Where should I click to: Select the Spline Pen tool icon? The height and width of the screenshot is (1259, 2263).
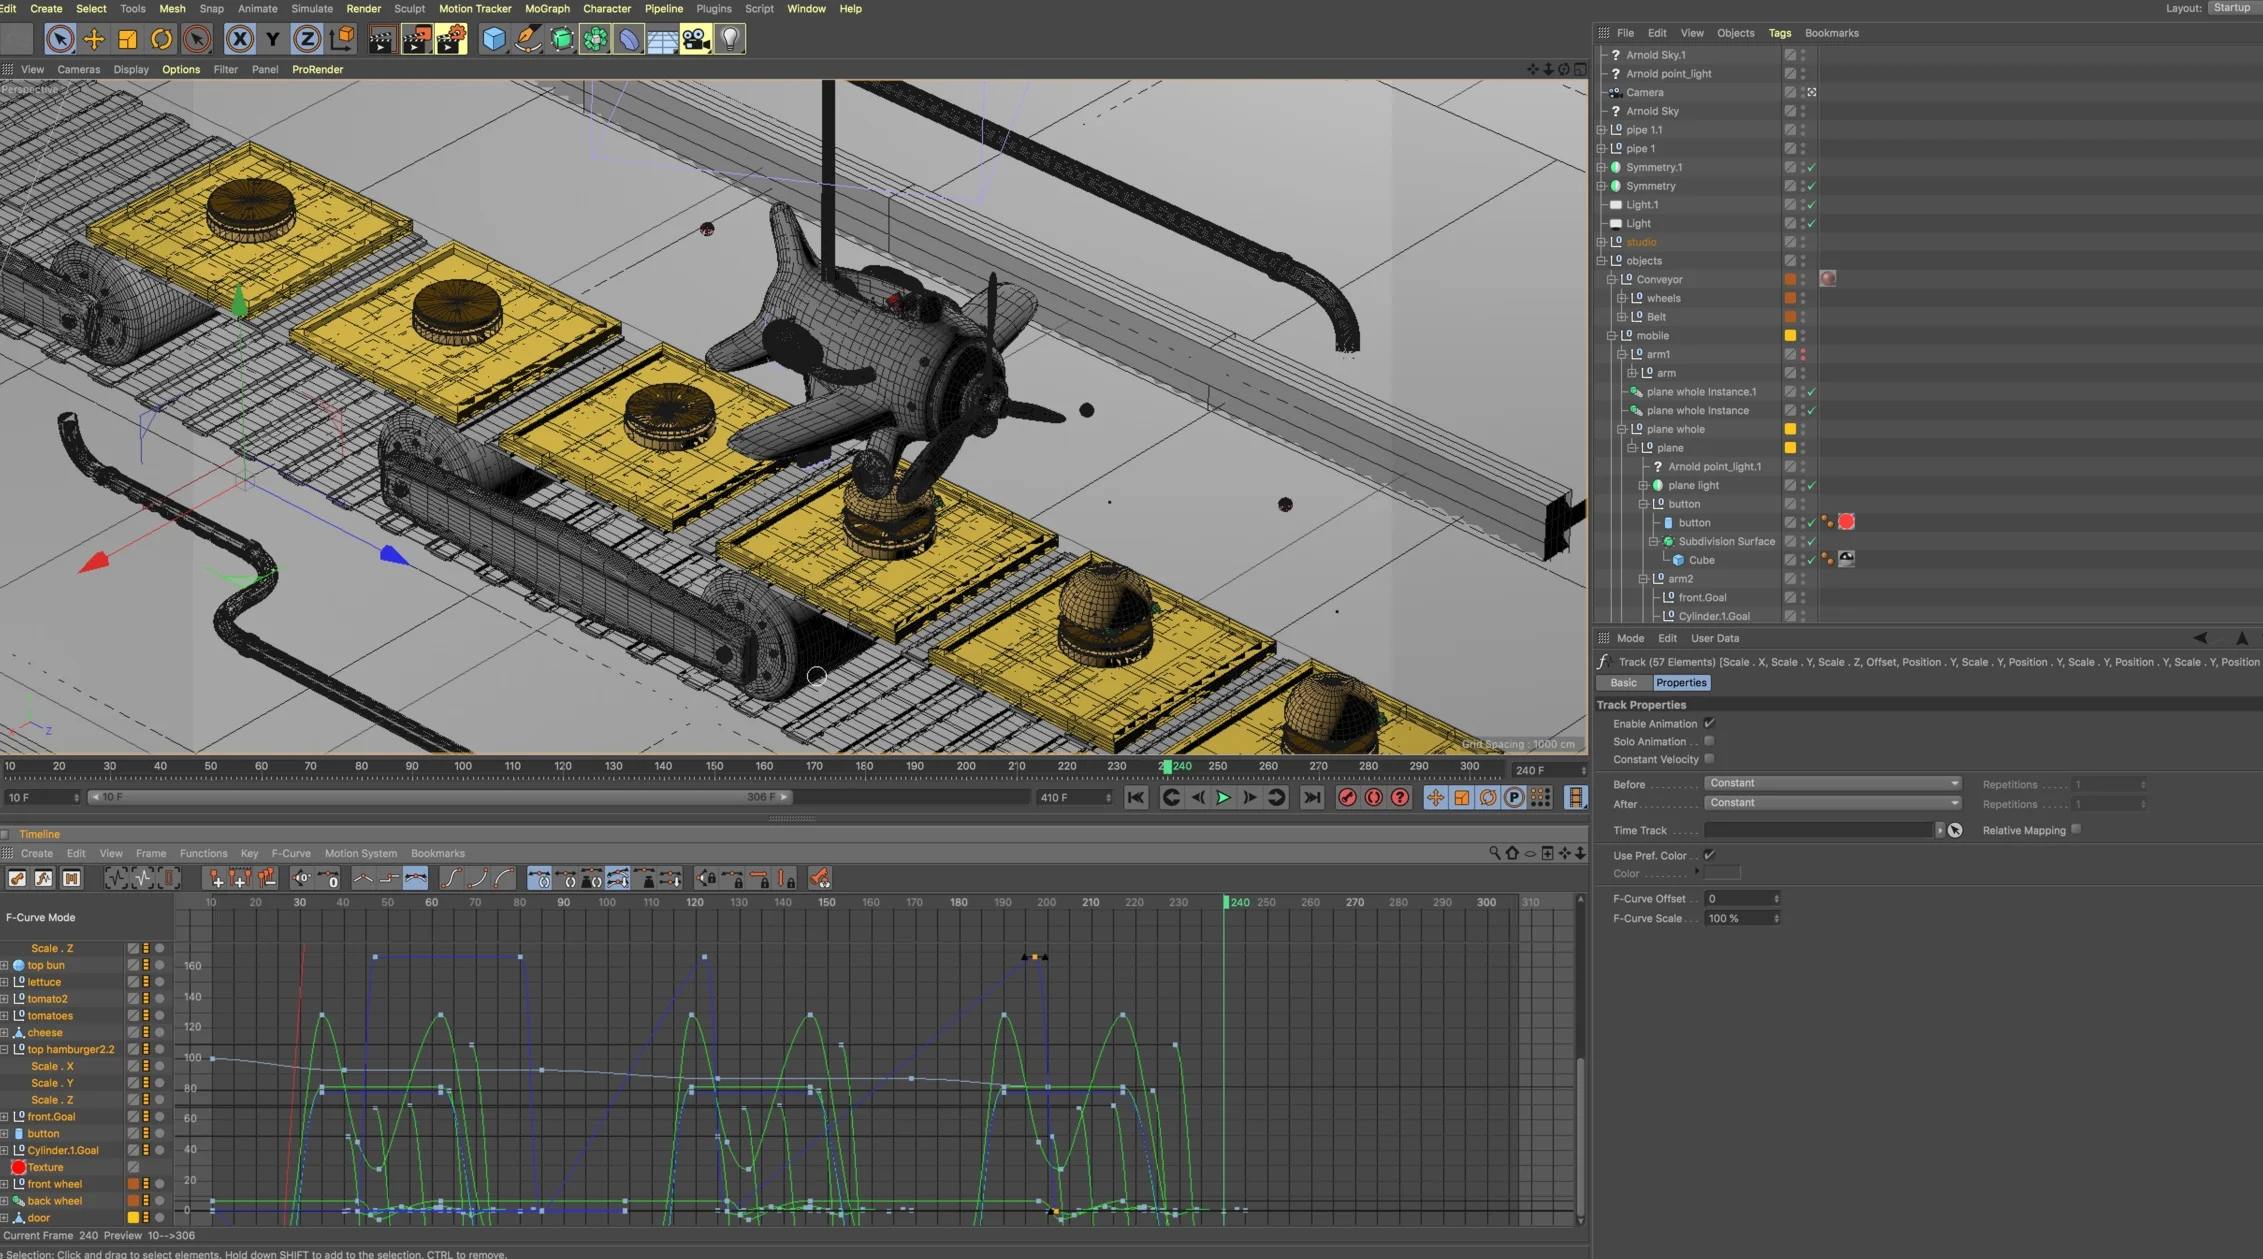528,39
